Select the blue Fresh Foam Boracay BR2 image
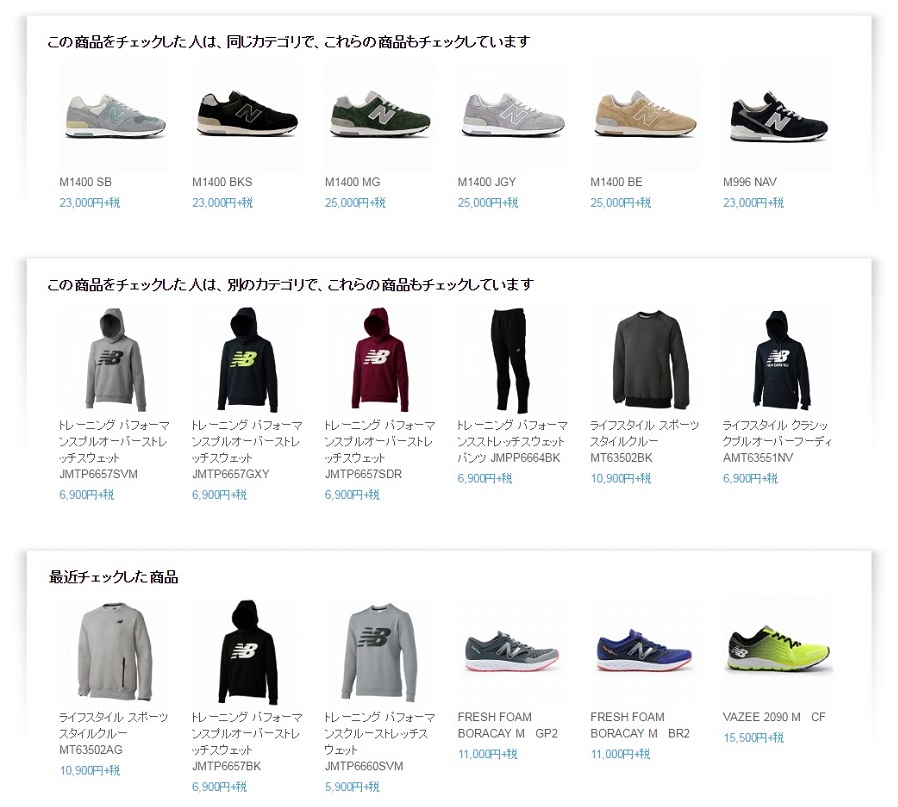This screenshot has width=898, height=807. 645,652
